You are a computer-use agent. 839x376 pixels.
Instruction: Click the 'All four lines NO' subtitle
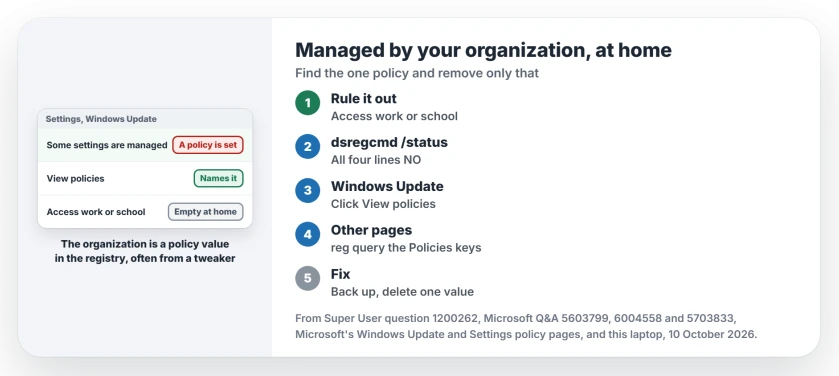(376, 160)
